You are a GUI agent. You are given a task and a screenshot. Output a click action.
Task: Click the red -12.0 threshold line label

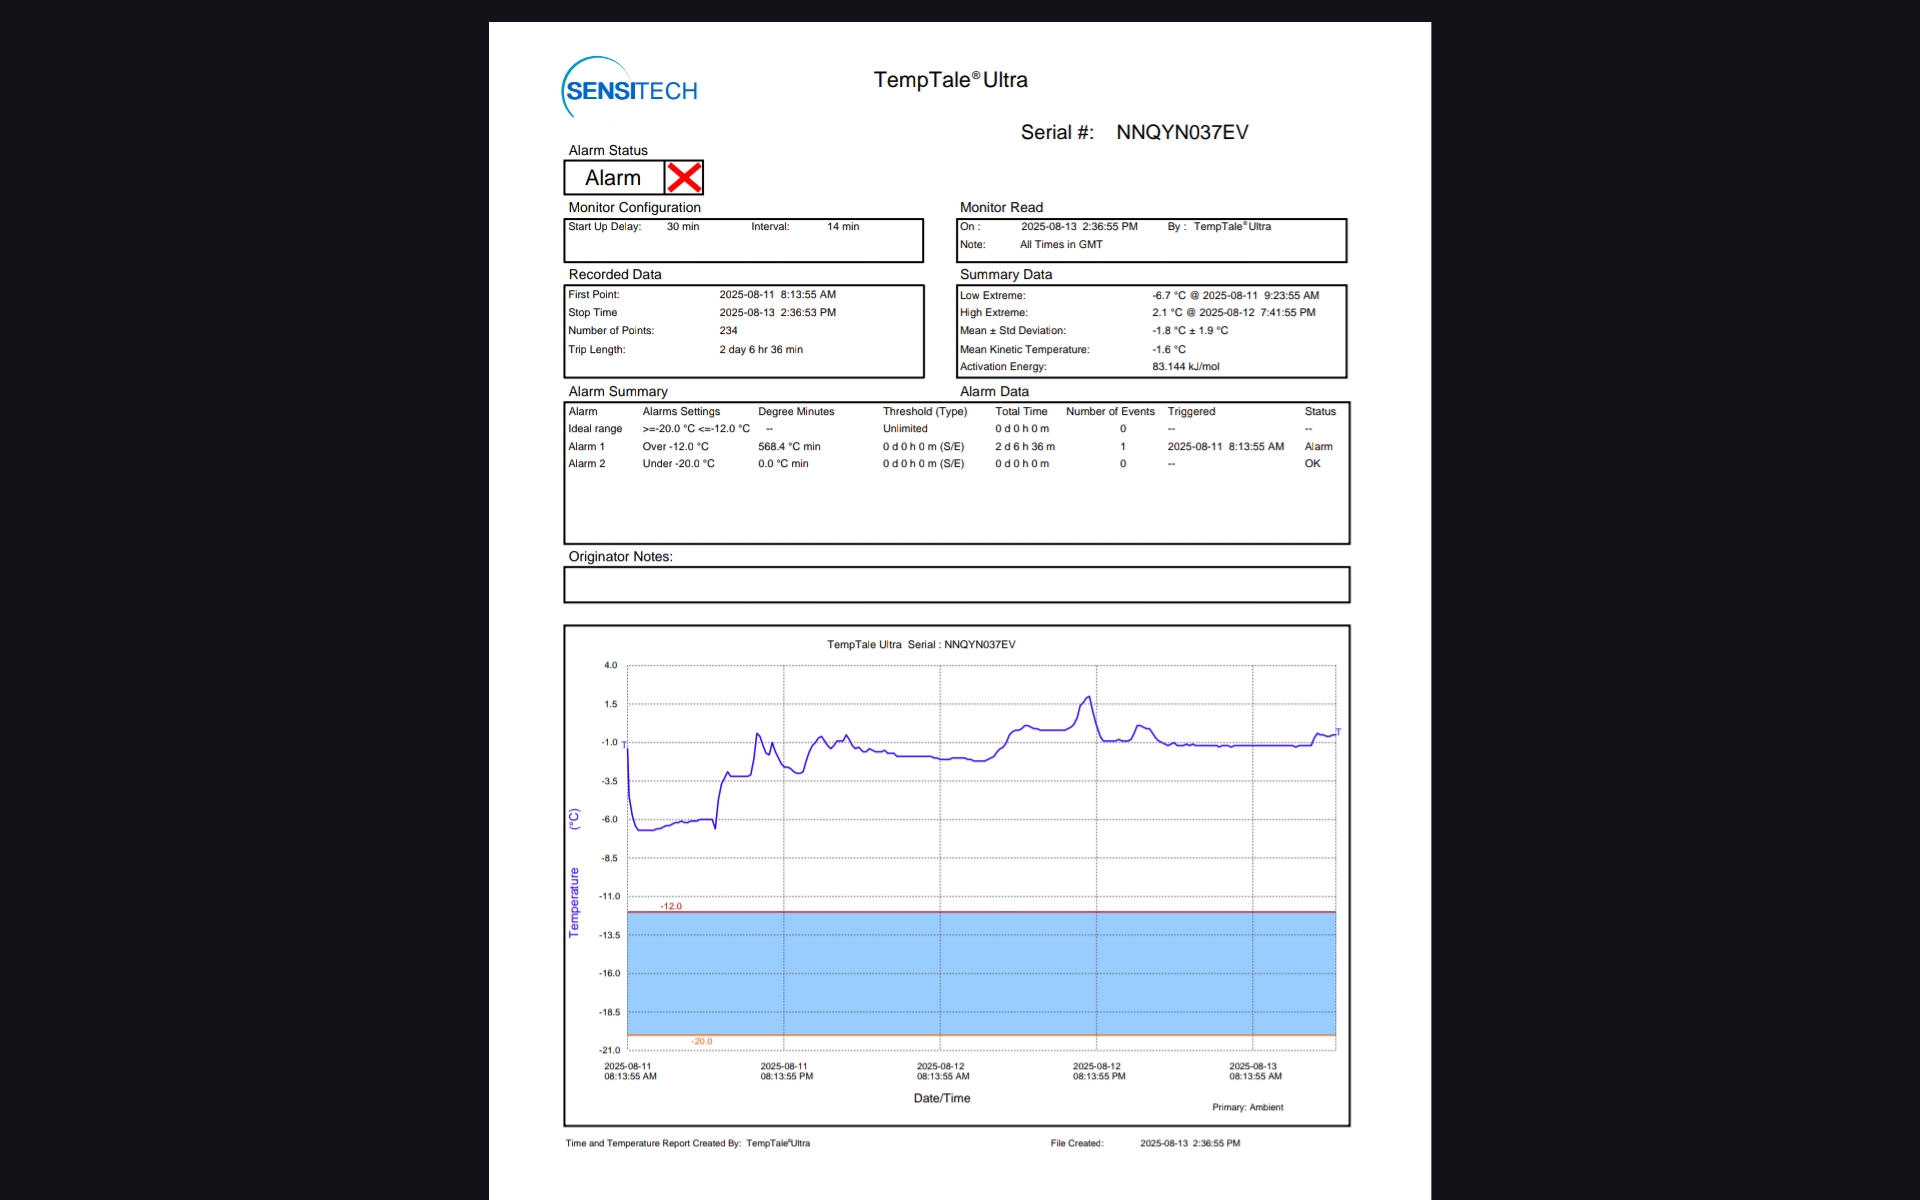[x=671, y=906]
